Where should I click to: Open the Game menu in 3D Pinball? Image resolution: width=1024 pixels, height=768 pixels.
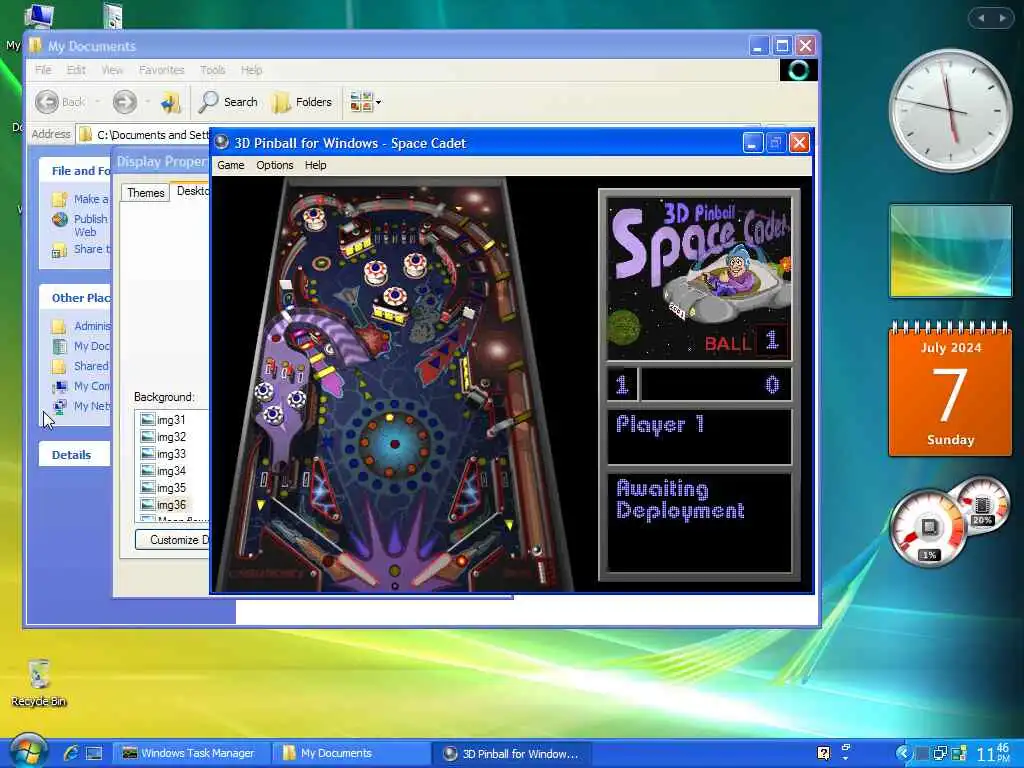click(x=231, y=165)
